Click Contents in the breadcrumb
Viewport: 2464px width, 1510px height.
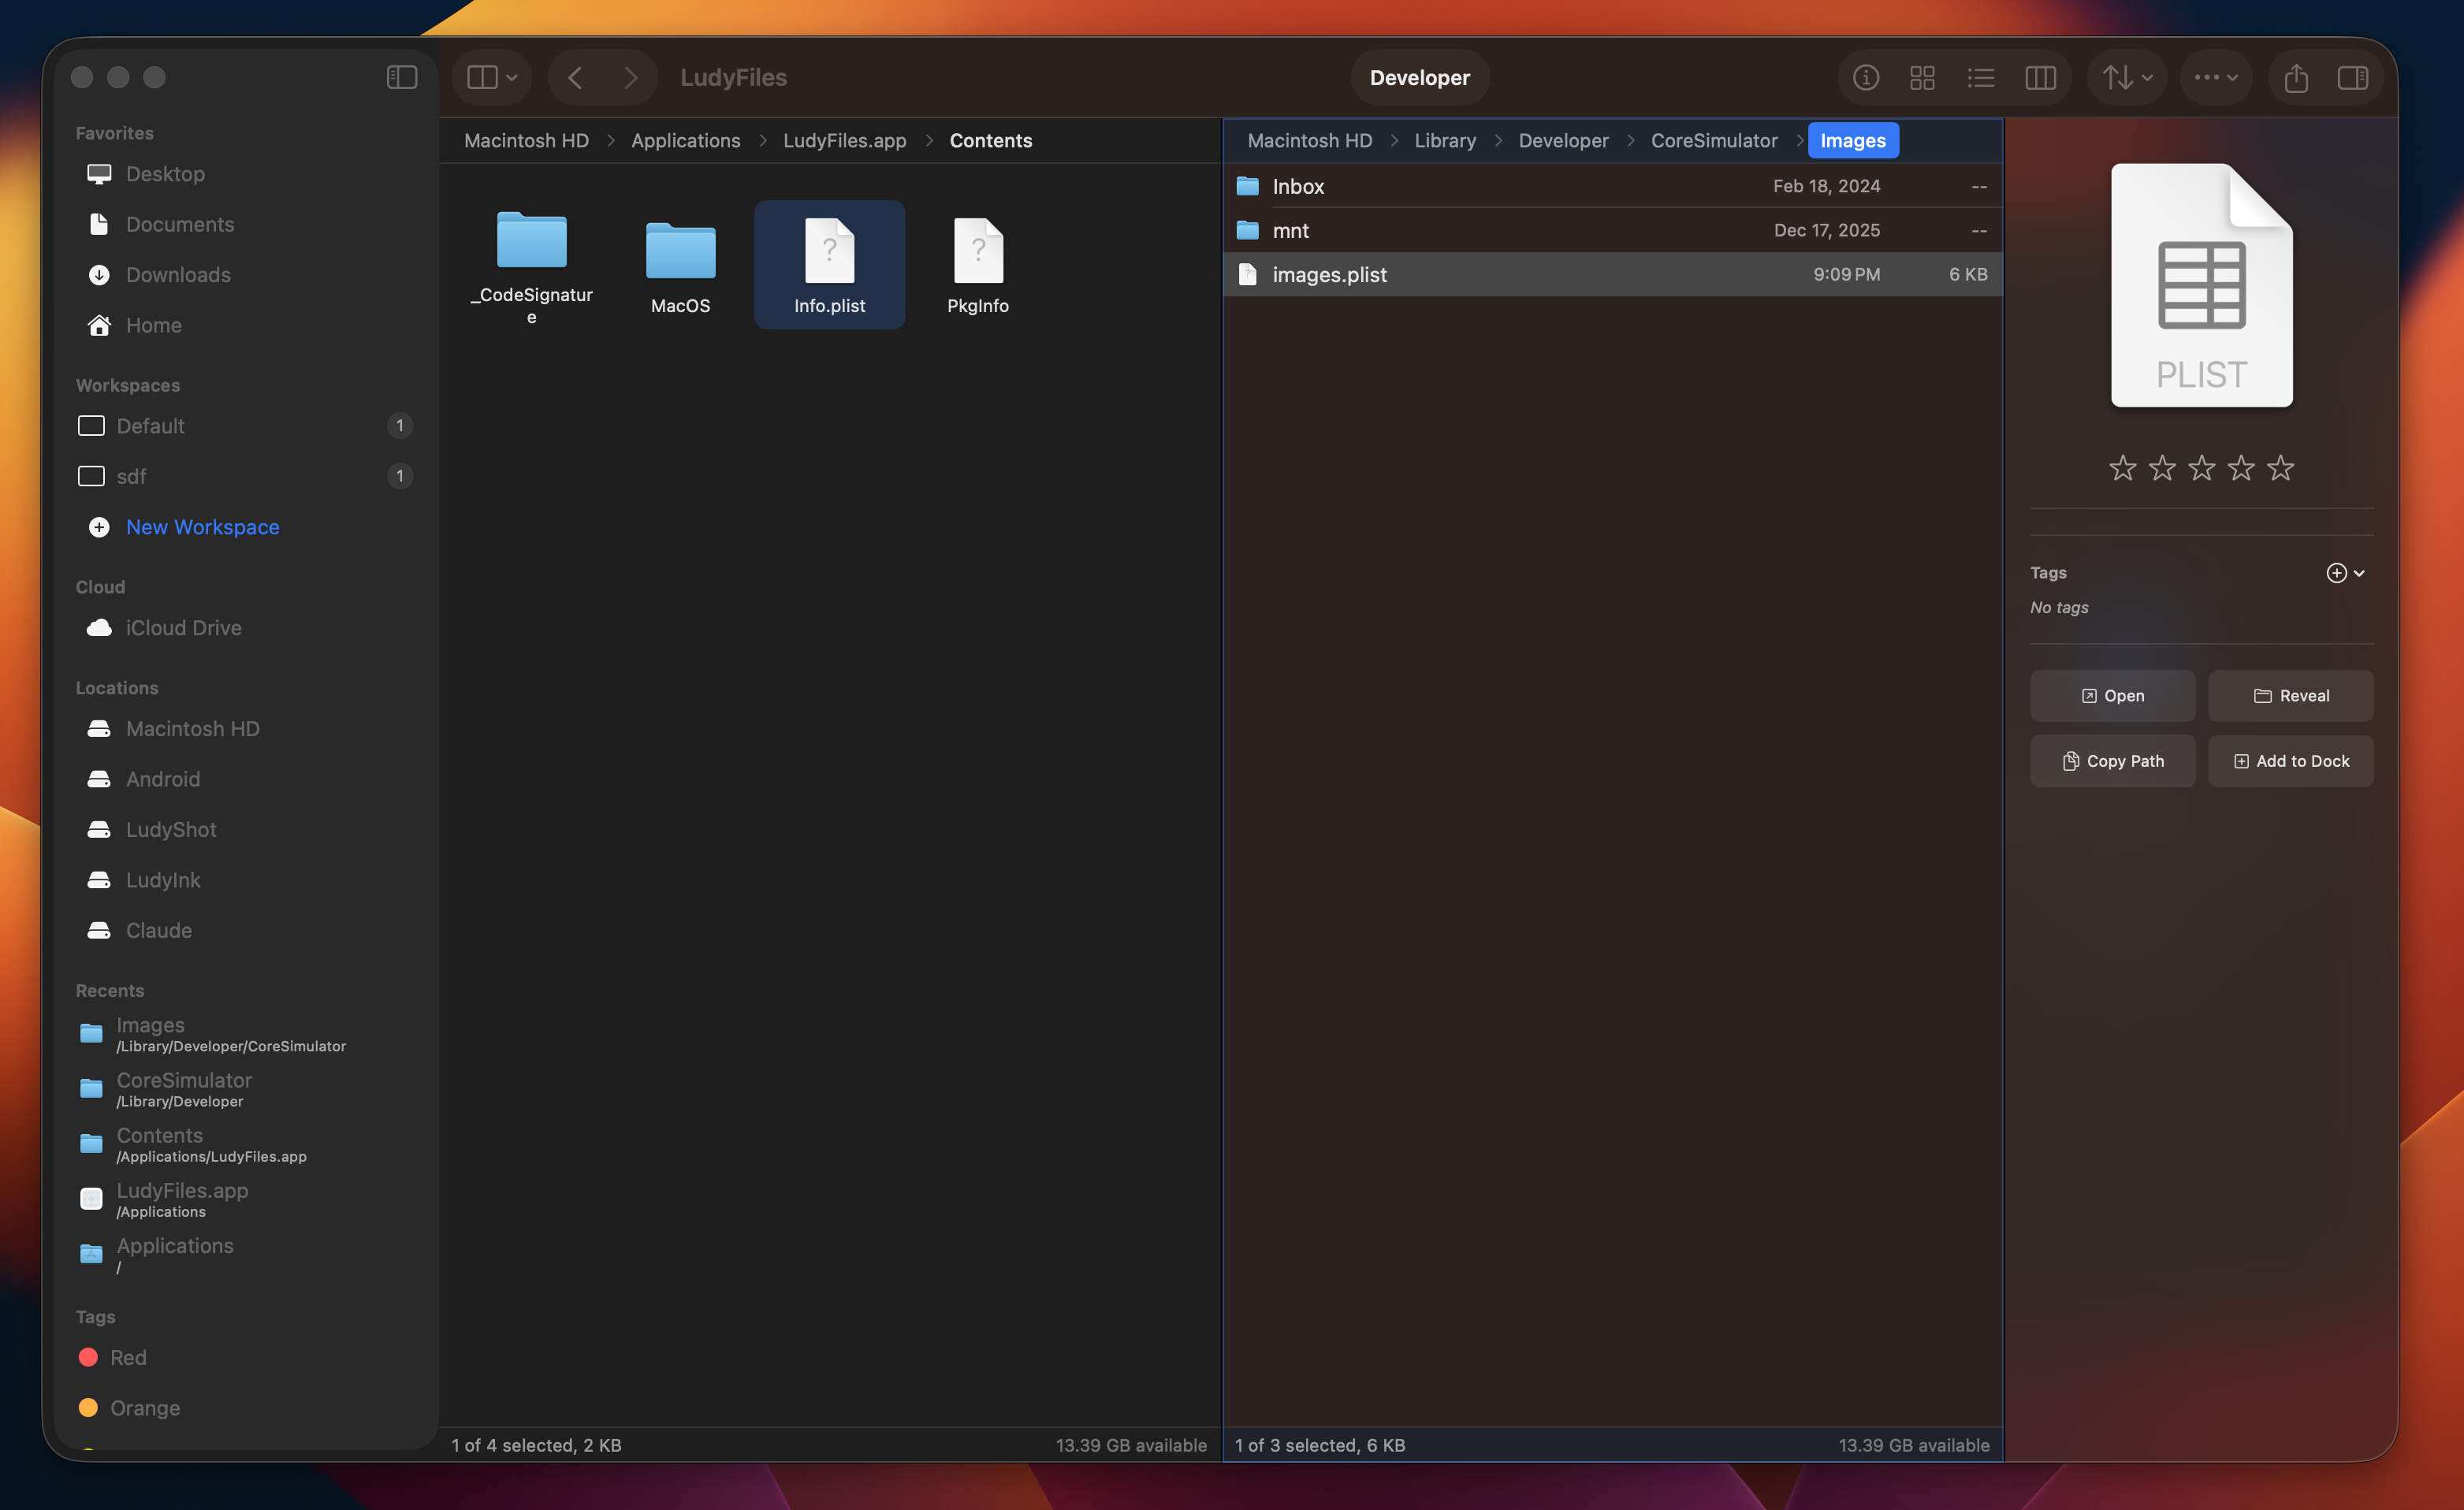pos(991,141)
